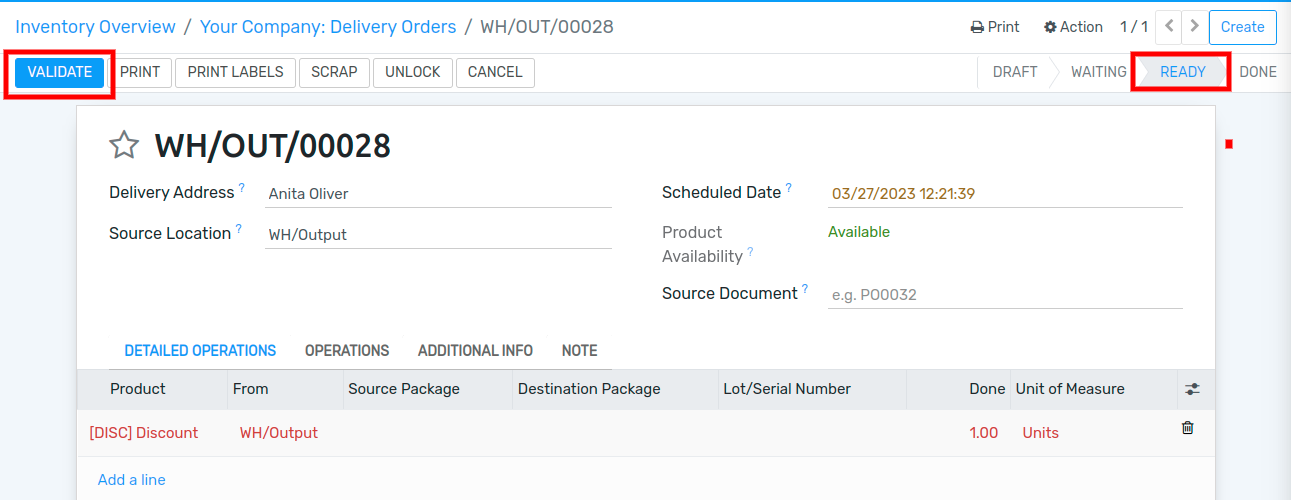
Task: Switch to the Operations tab
Action: (x=347, y=351)
